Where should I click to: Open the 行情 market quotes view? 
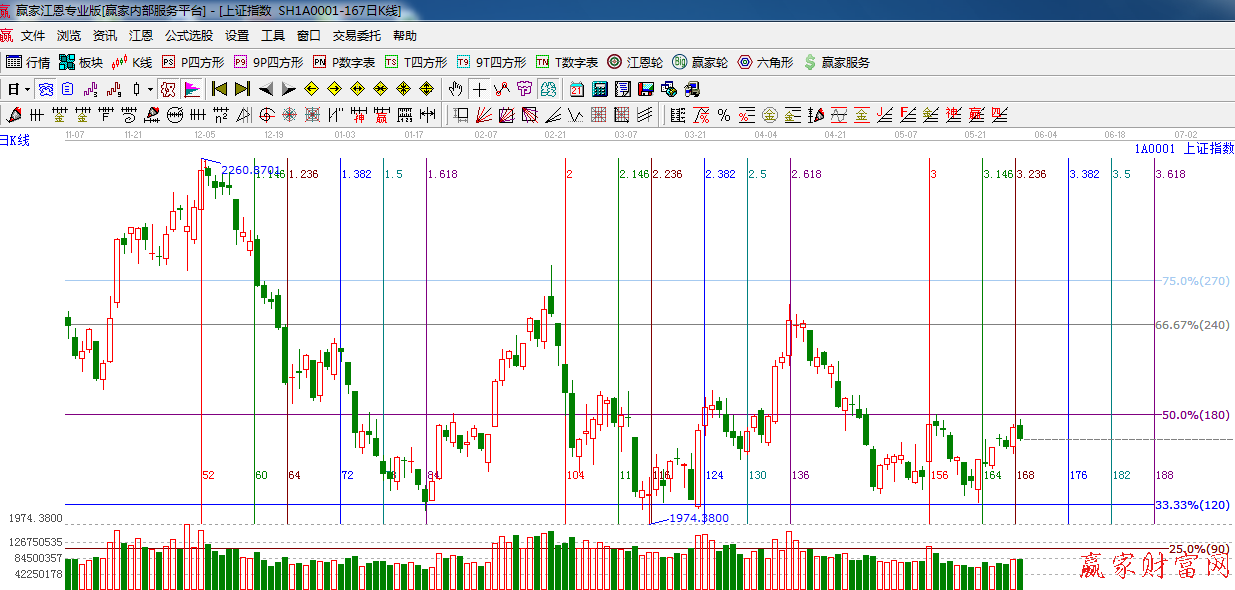click(x=28, y=62)
